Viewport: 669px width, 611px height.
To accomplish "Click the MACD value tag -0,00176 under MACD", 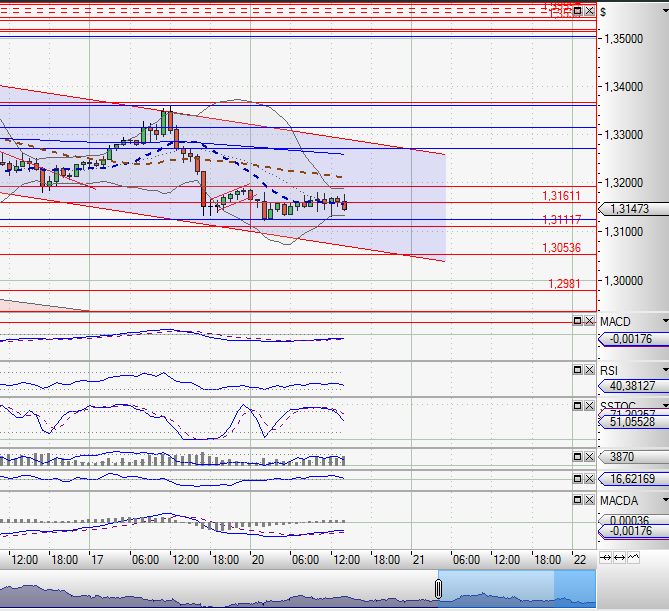I will tap(633, 339).
